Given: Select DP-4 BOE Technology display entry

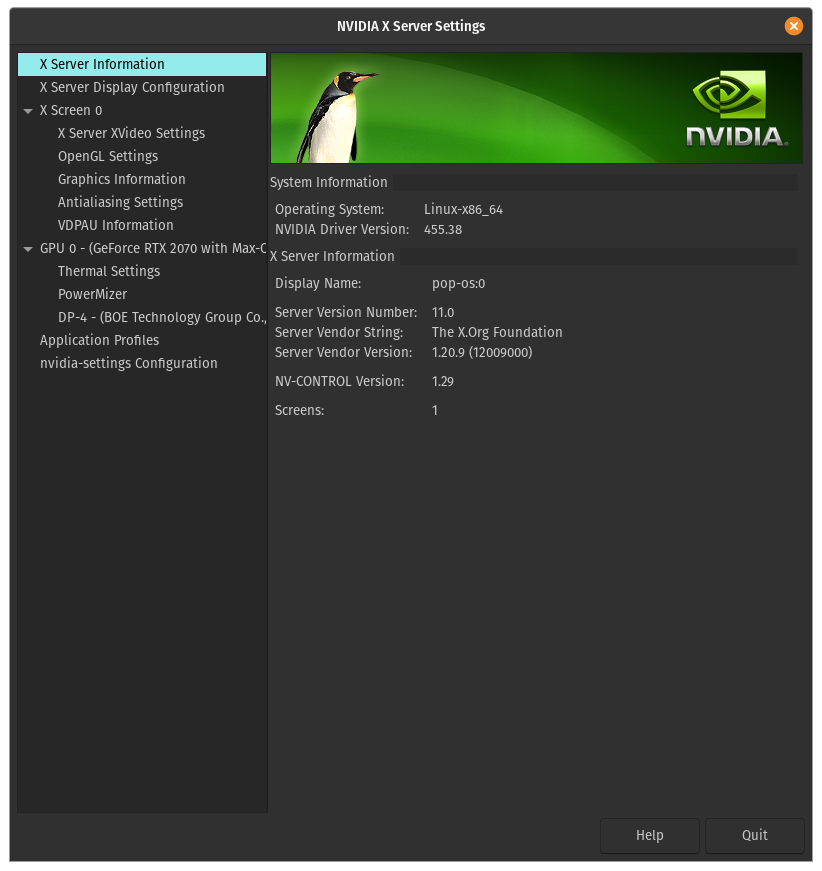Looking at the screenshot, I should click(162, 317).
